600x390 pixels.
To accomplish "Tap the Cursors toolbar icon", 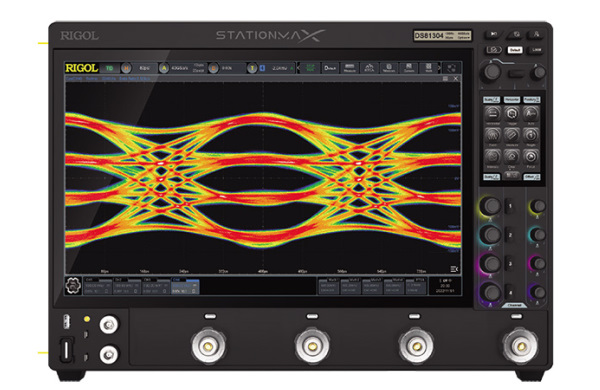I will click(x=409, y=68).
